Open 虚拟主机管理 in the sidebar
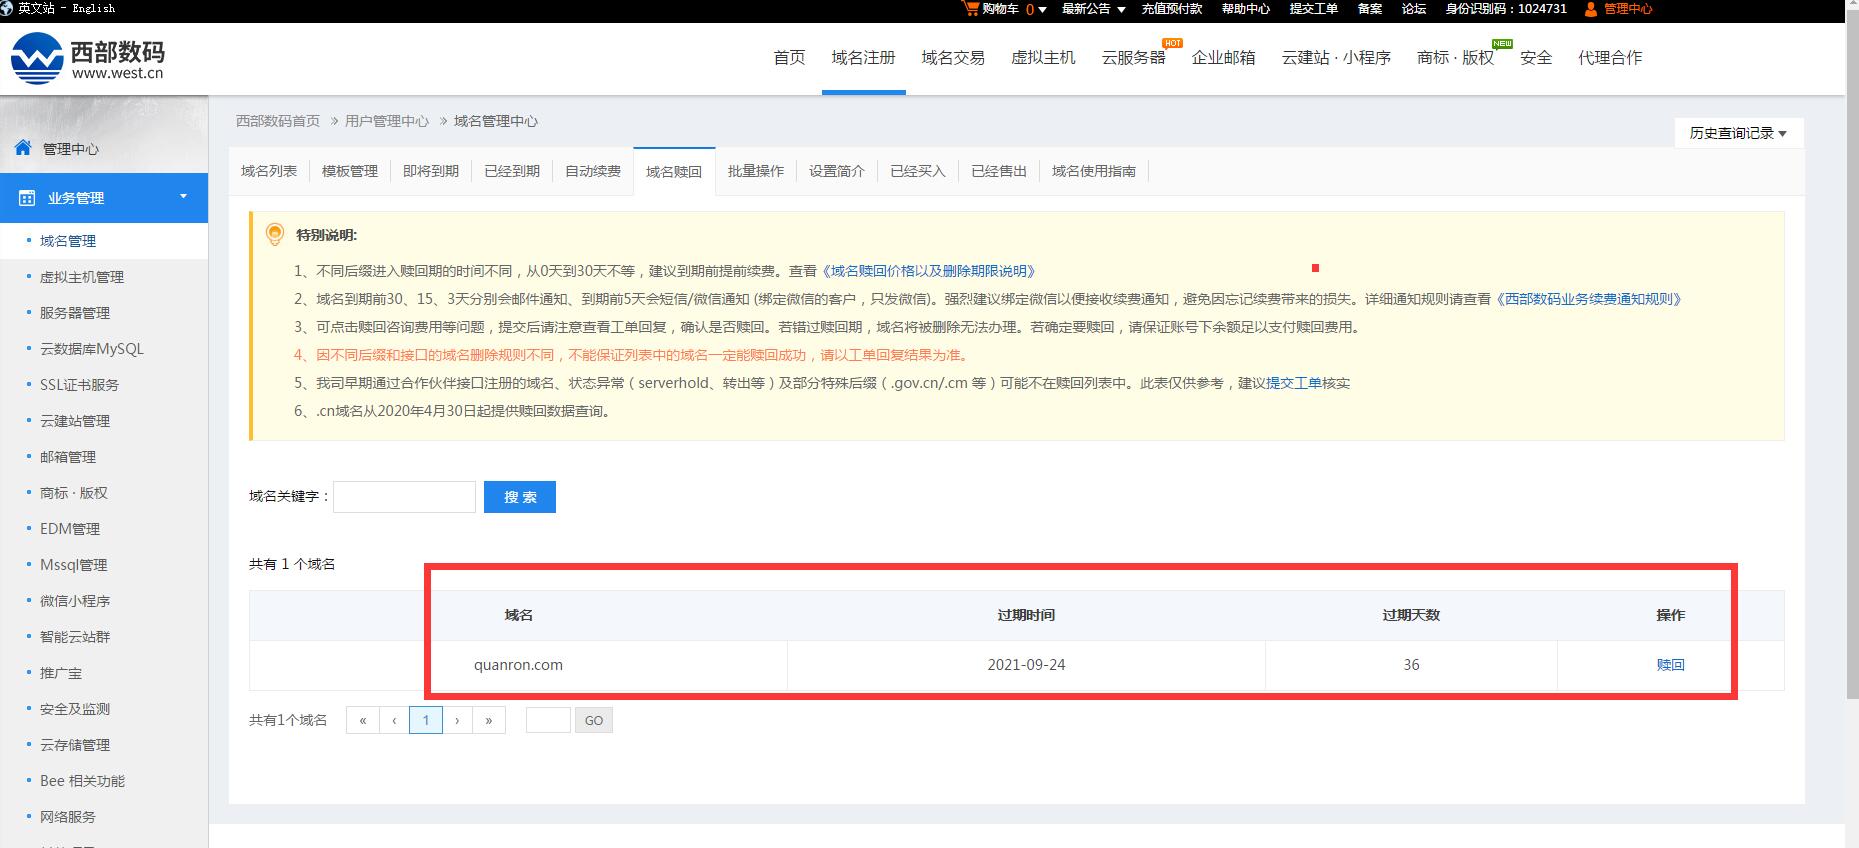 coord(82,277)
